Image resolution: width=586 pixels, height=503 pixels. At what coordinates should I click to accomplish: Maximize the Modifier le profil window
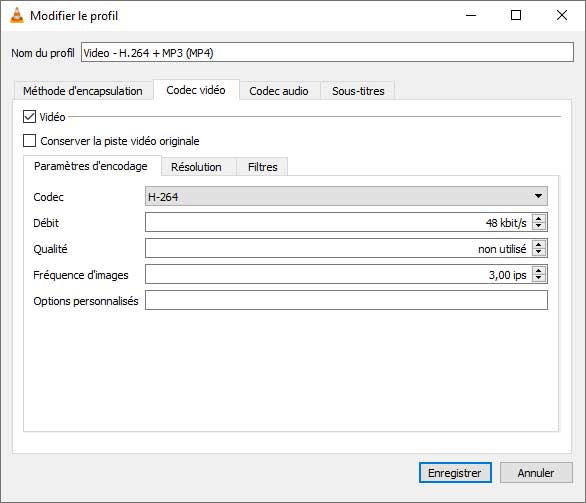(516, 15)
